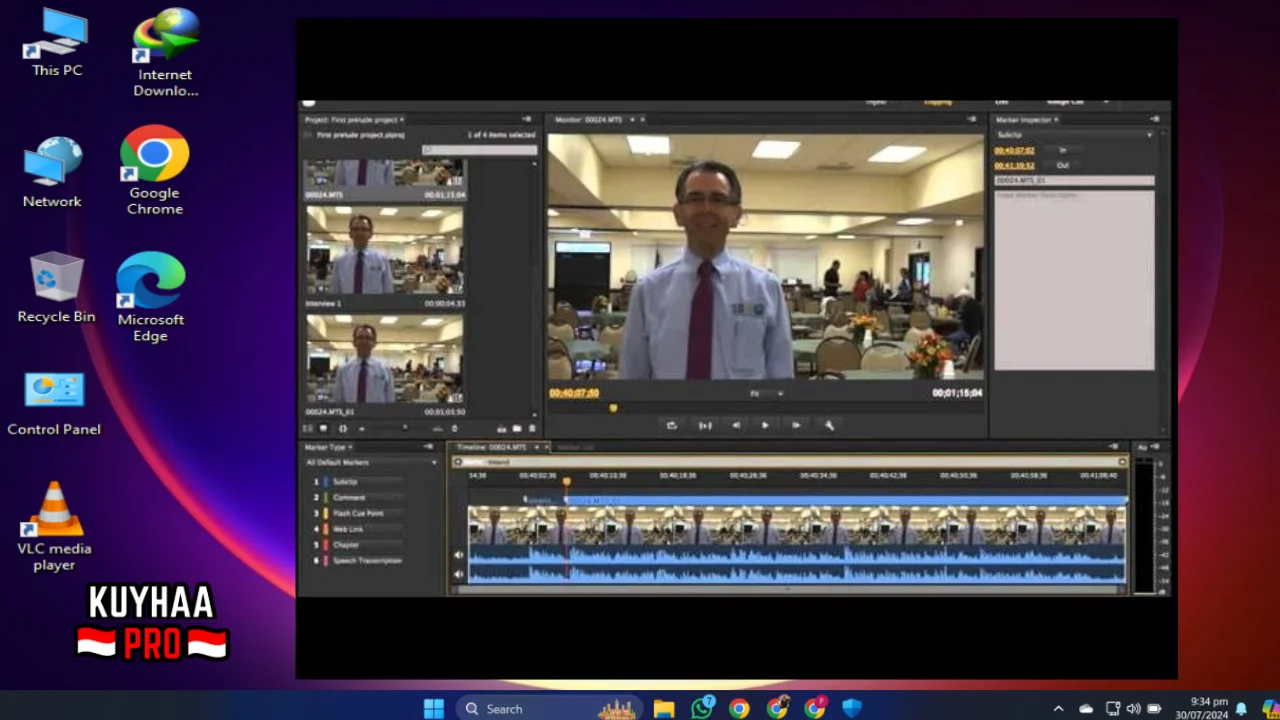Click the Out button in Marker Inspector

pyautogui.click(x=1063, y=165)
